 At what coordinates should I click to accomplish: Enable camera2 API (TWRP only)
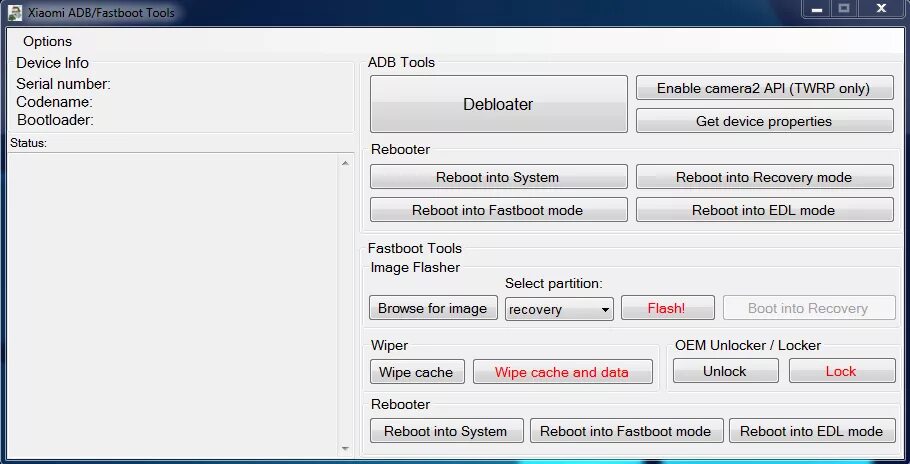(x=764, y=88)
